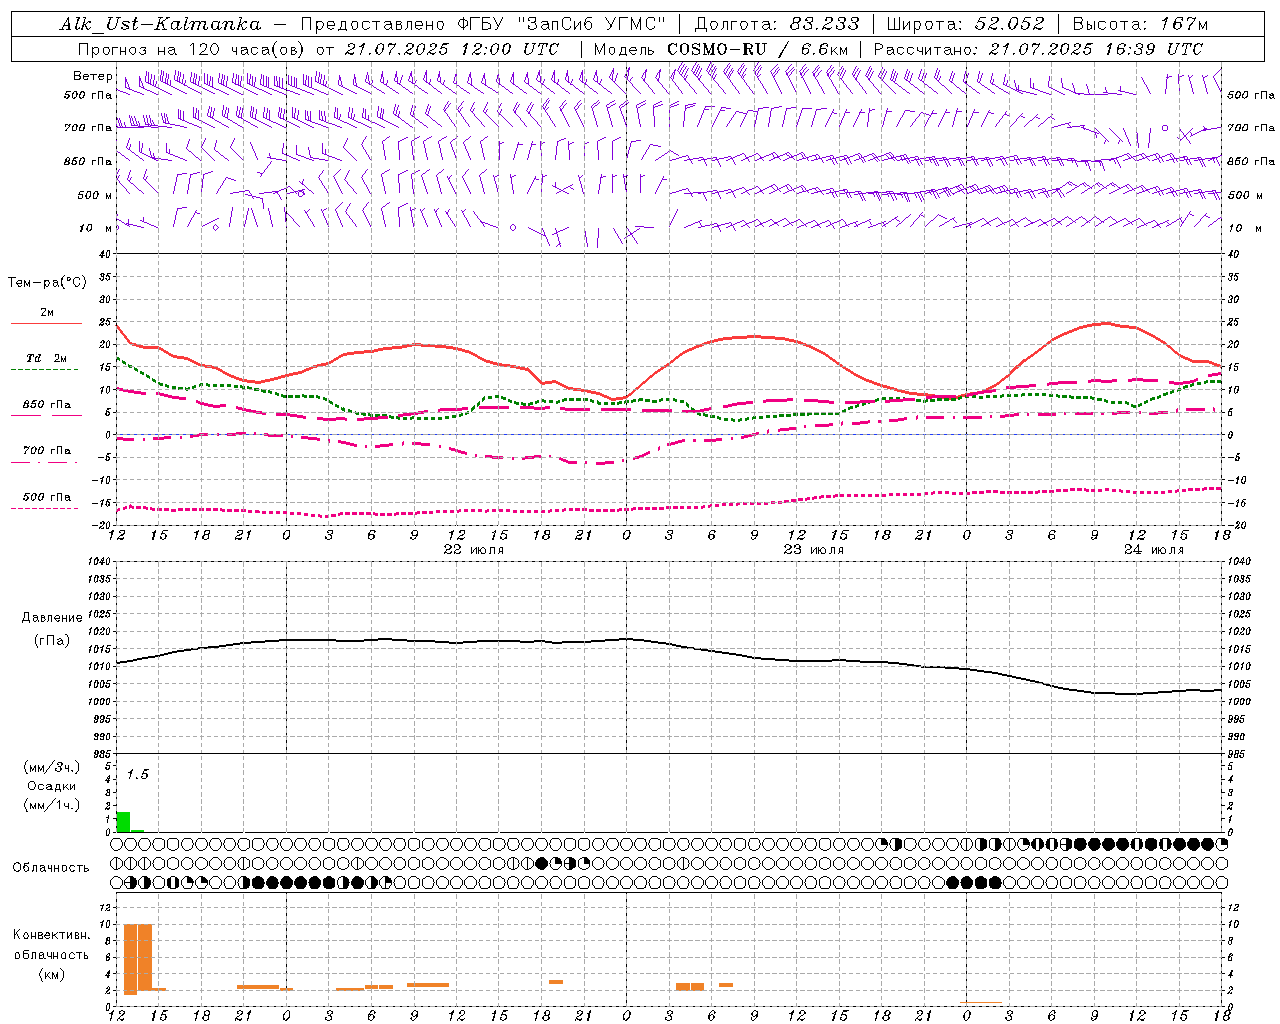
Task: Click the Ветер wind panel label
Action: [92, 76]
